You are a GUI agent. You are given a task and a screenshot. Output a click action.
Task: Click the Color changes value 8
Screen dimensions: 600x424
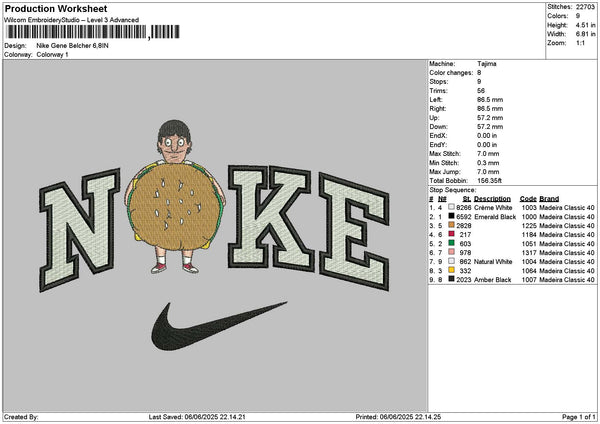coord(479,73)
